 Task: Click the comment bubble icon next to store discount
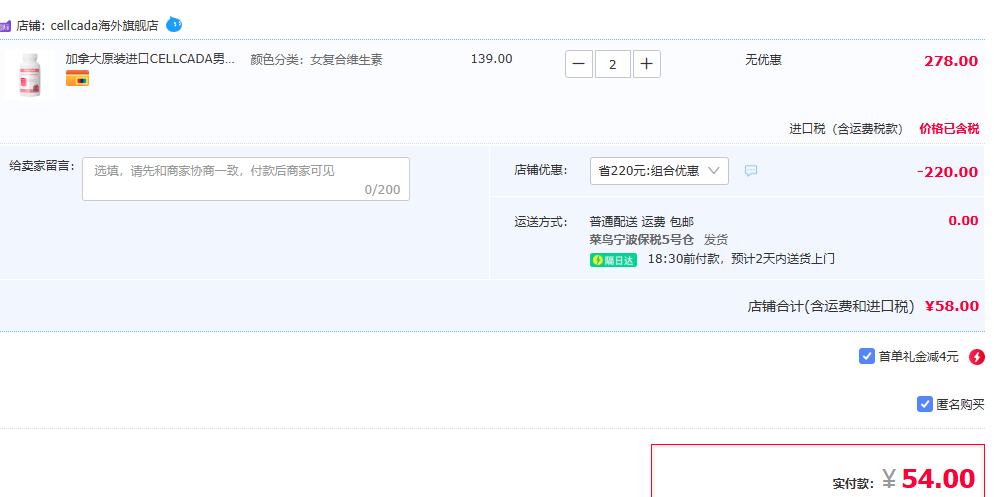(751, 171)
